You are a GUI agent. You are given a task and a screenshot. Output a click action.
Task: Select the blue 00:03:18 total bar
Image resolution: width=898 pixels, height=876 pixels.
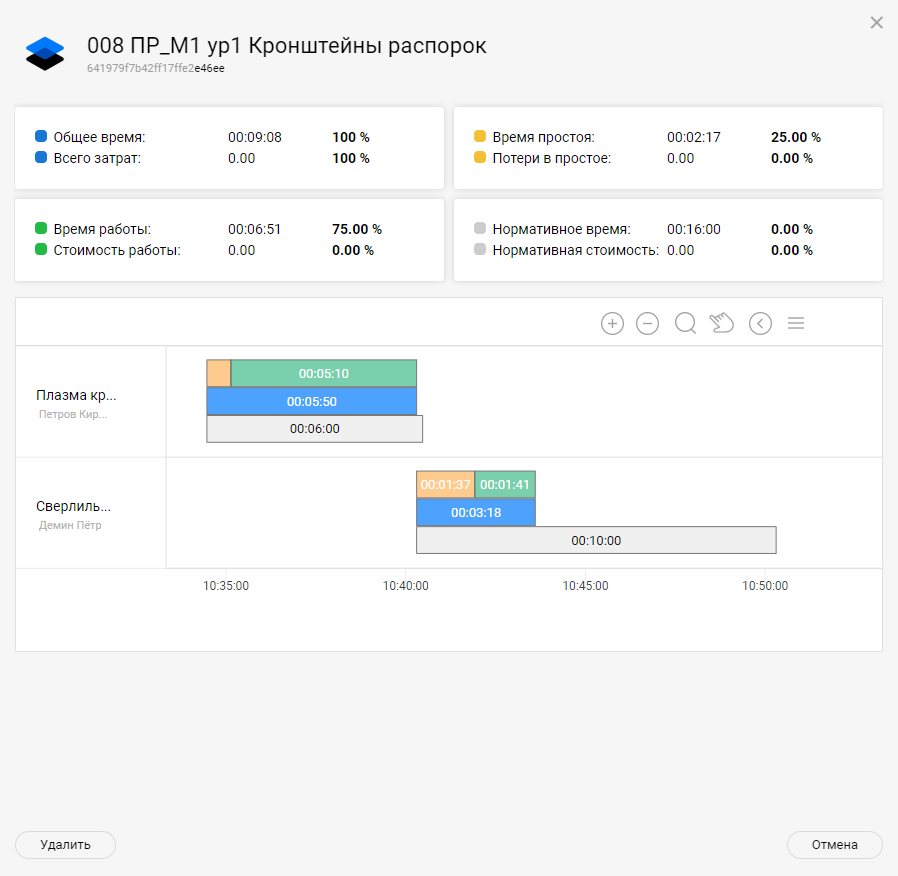click(x=476, y=512)
